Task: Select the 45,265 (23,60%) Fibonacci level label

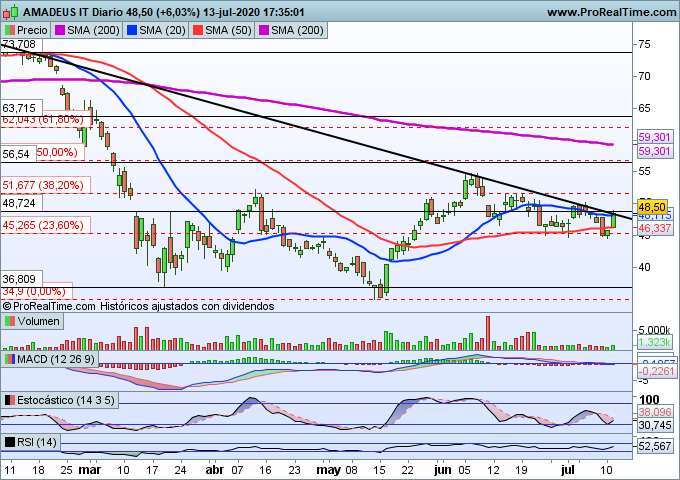Action: click(42, 225)
